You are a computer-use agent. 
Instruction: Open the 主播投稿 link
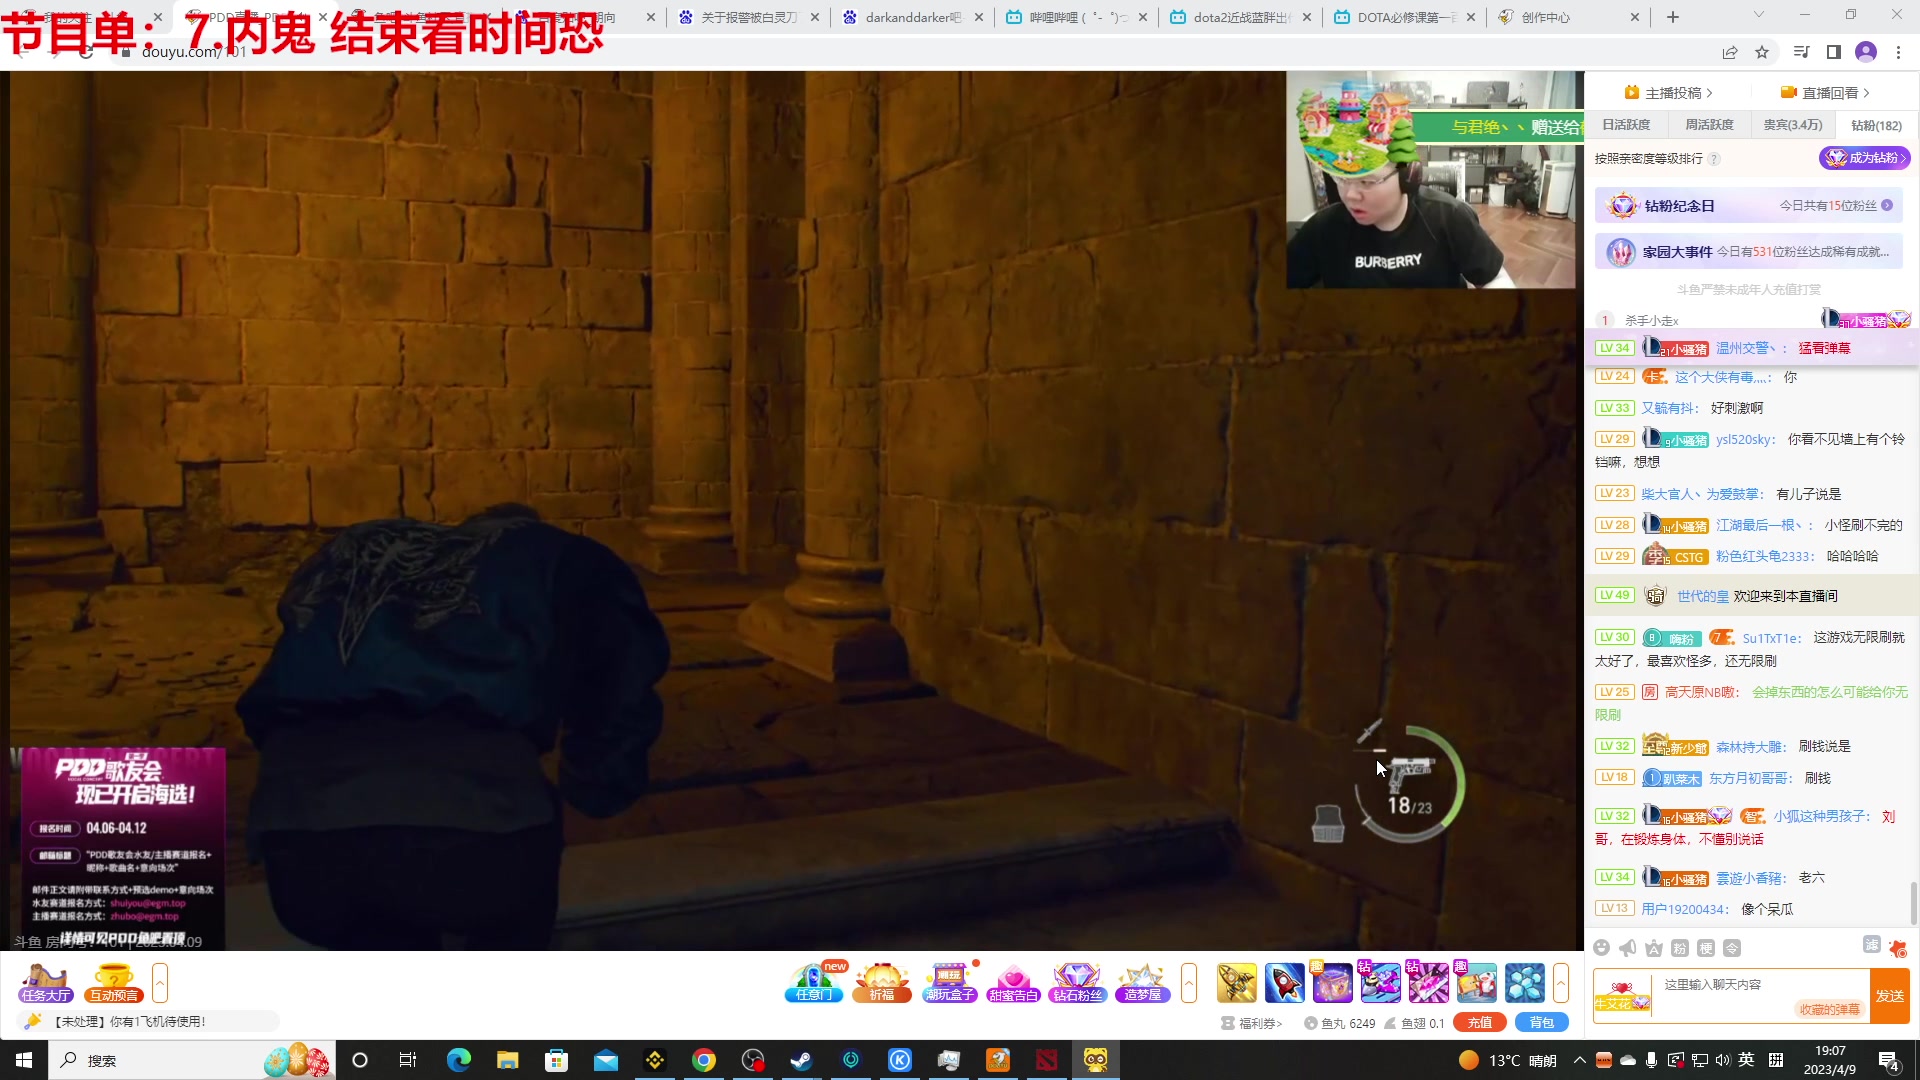[x=1669, y=93]
